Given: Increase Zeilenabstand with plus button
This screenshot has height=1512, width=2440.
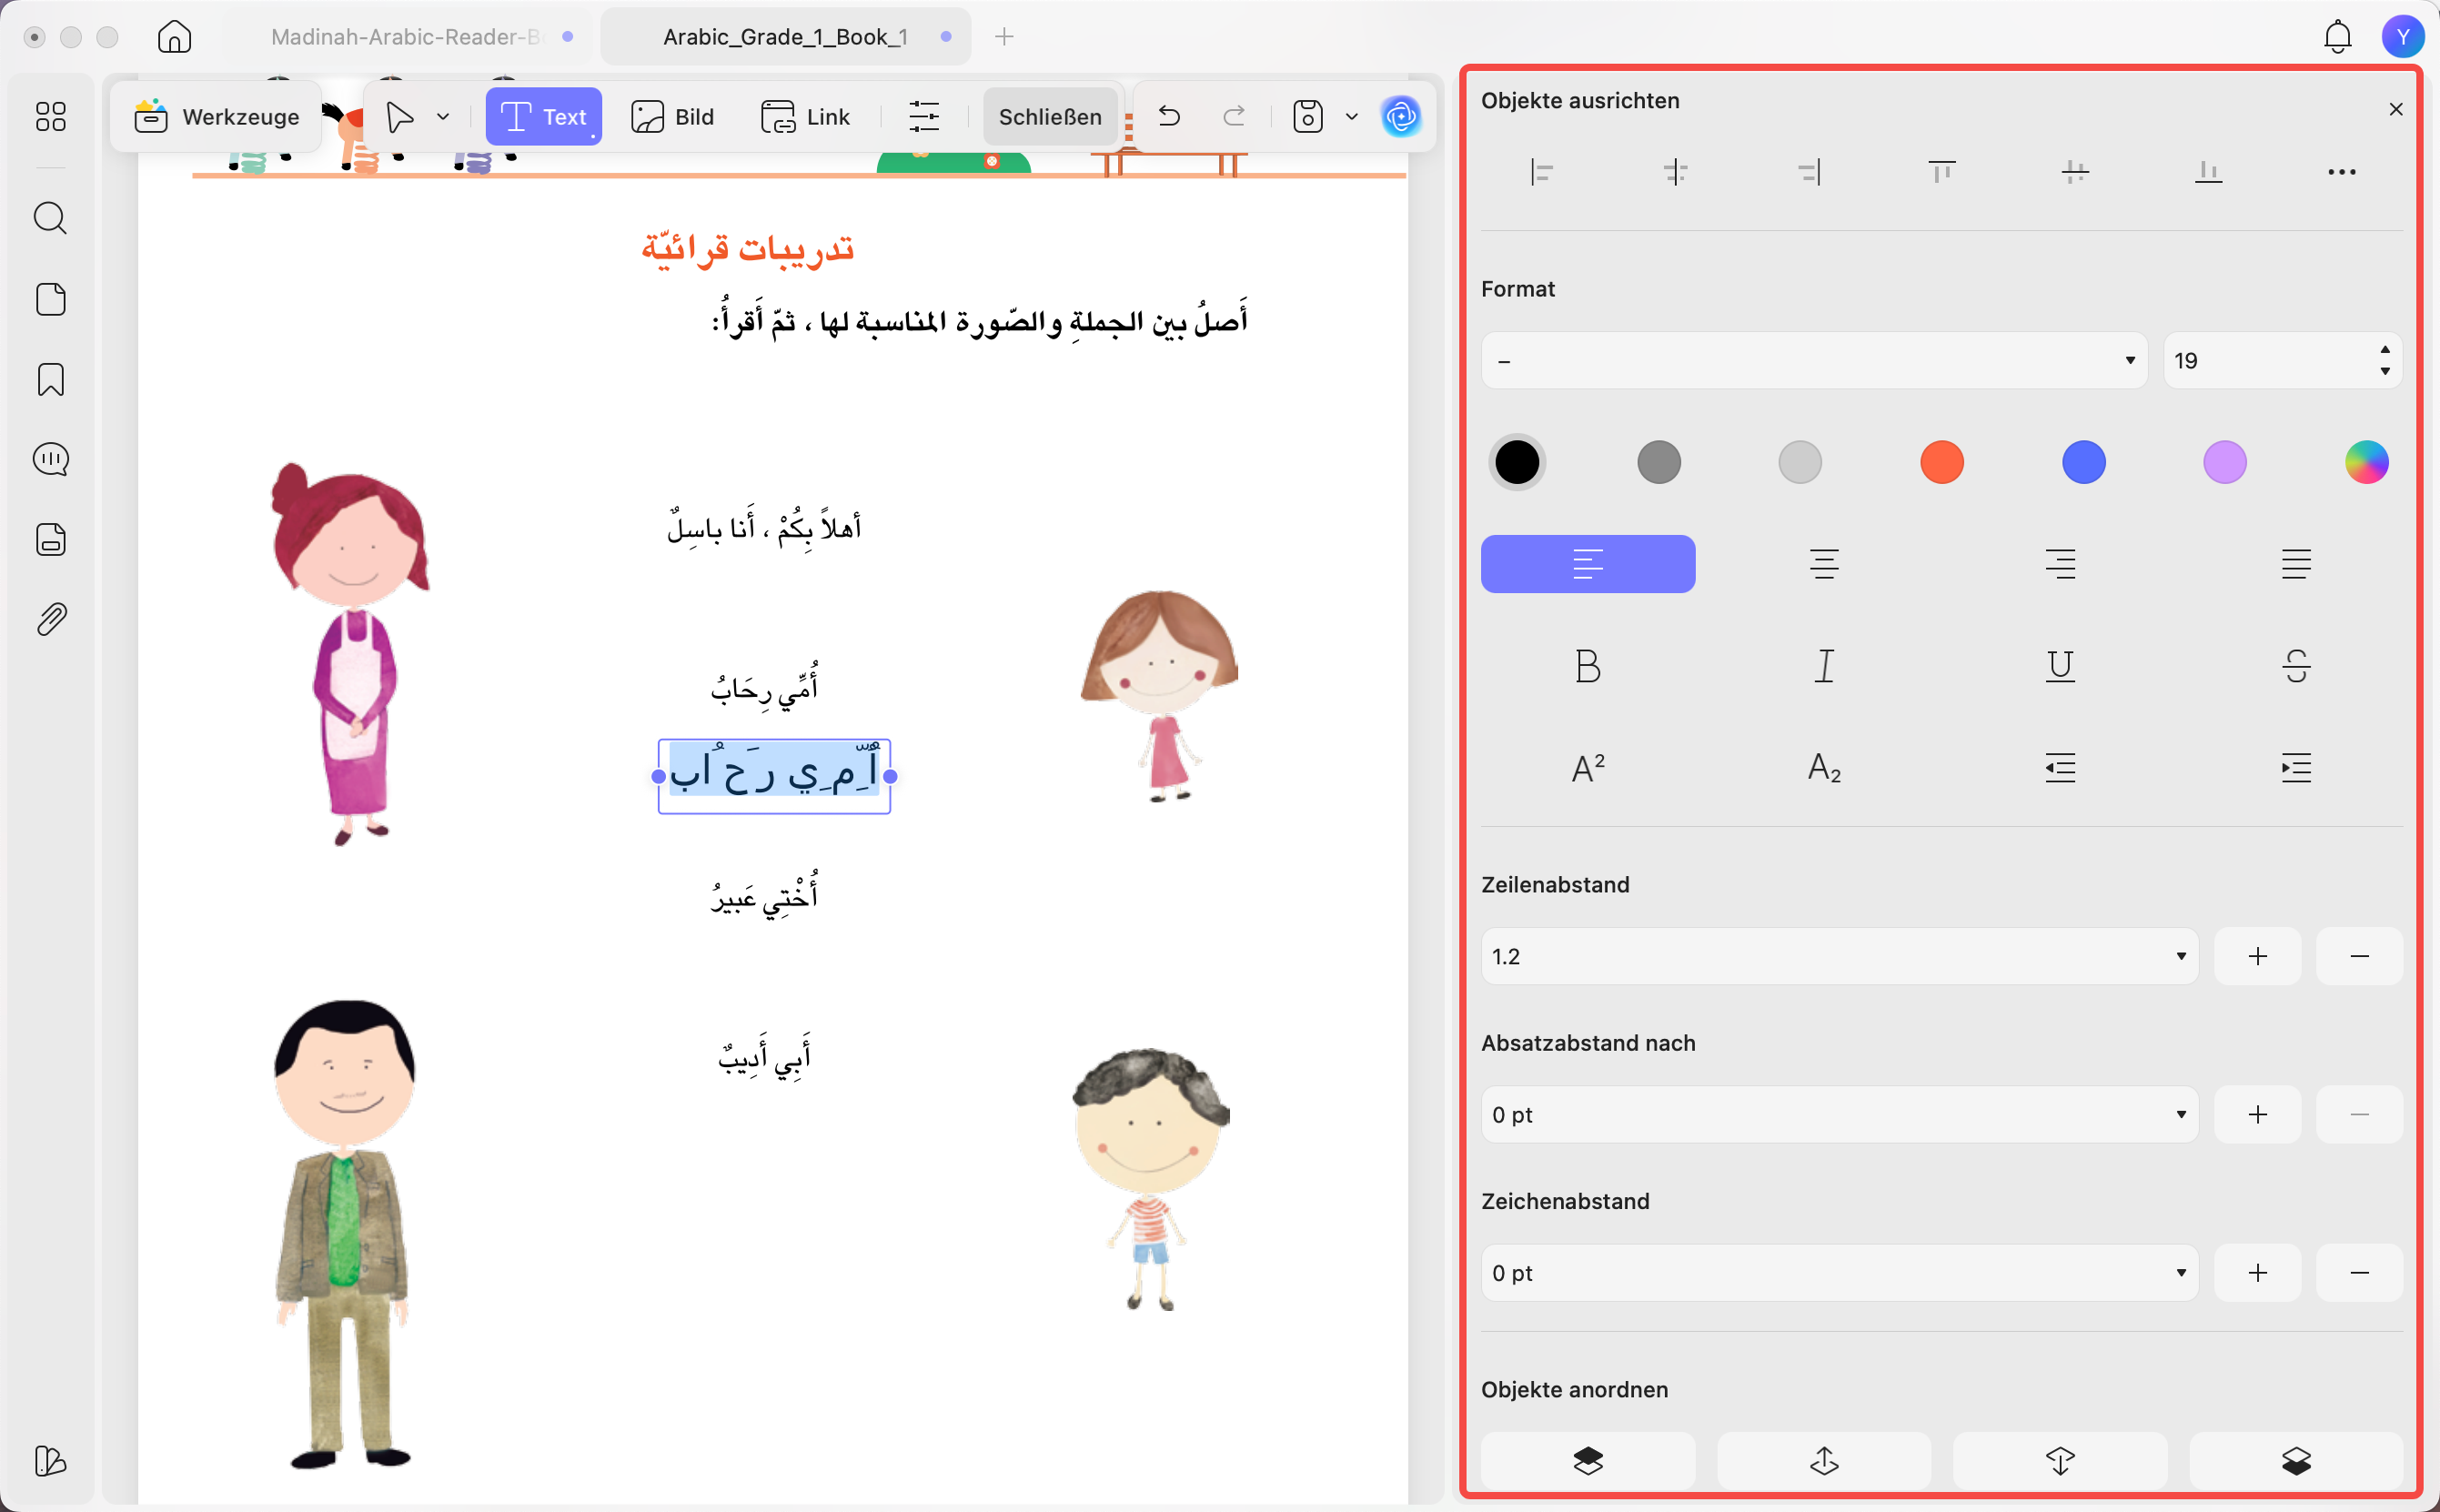Looking at the screenshot, I should (x=2257, y=956).
